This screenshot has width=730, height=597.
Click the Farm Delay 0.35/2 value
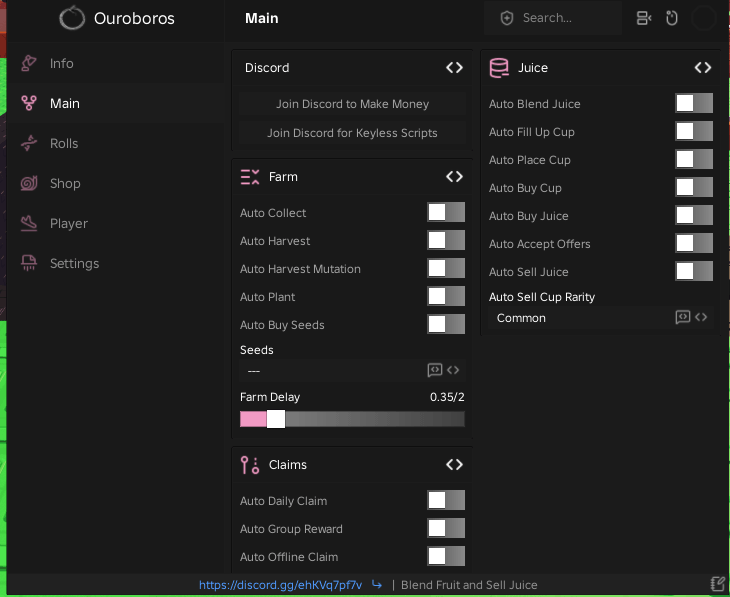click(447, 397)
